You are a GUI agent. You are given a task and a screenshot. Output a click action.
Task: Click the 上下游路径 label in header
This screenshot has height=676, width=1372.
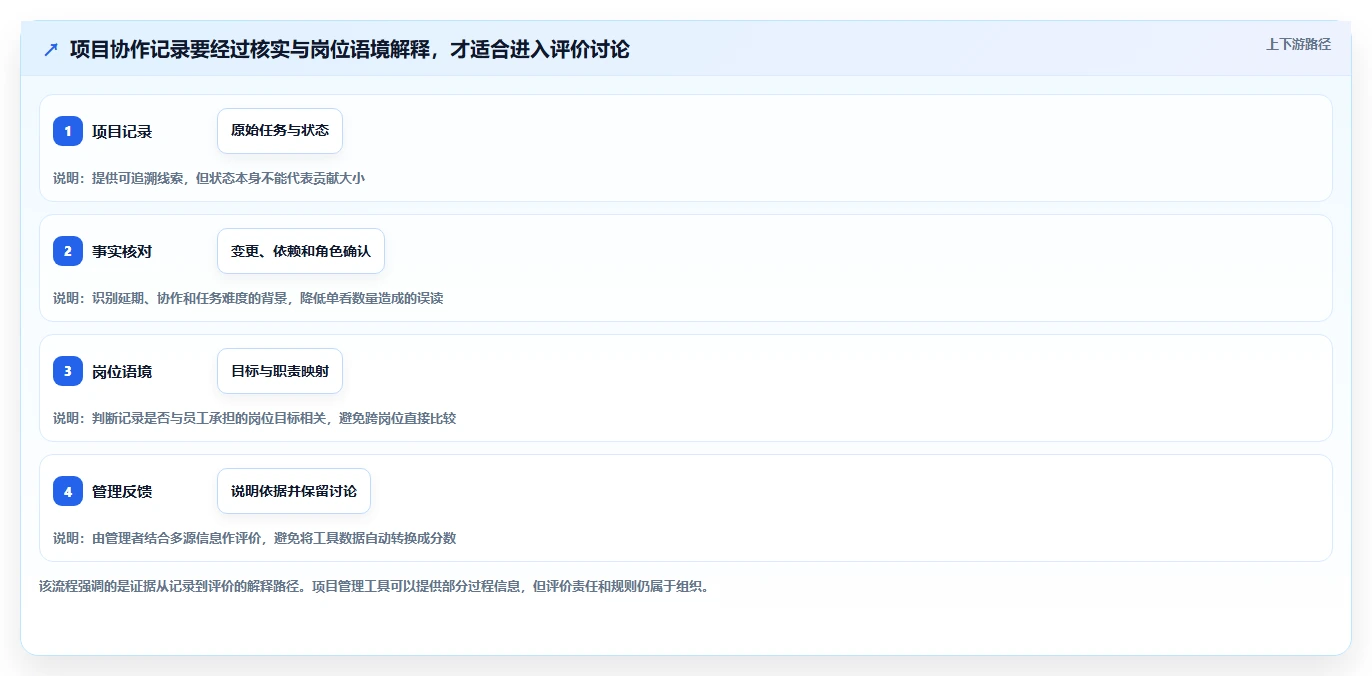[x=1298, y=44]
